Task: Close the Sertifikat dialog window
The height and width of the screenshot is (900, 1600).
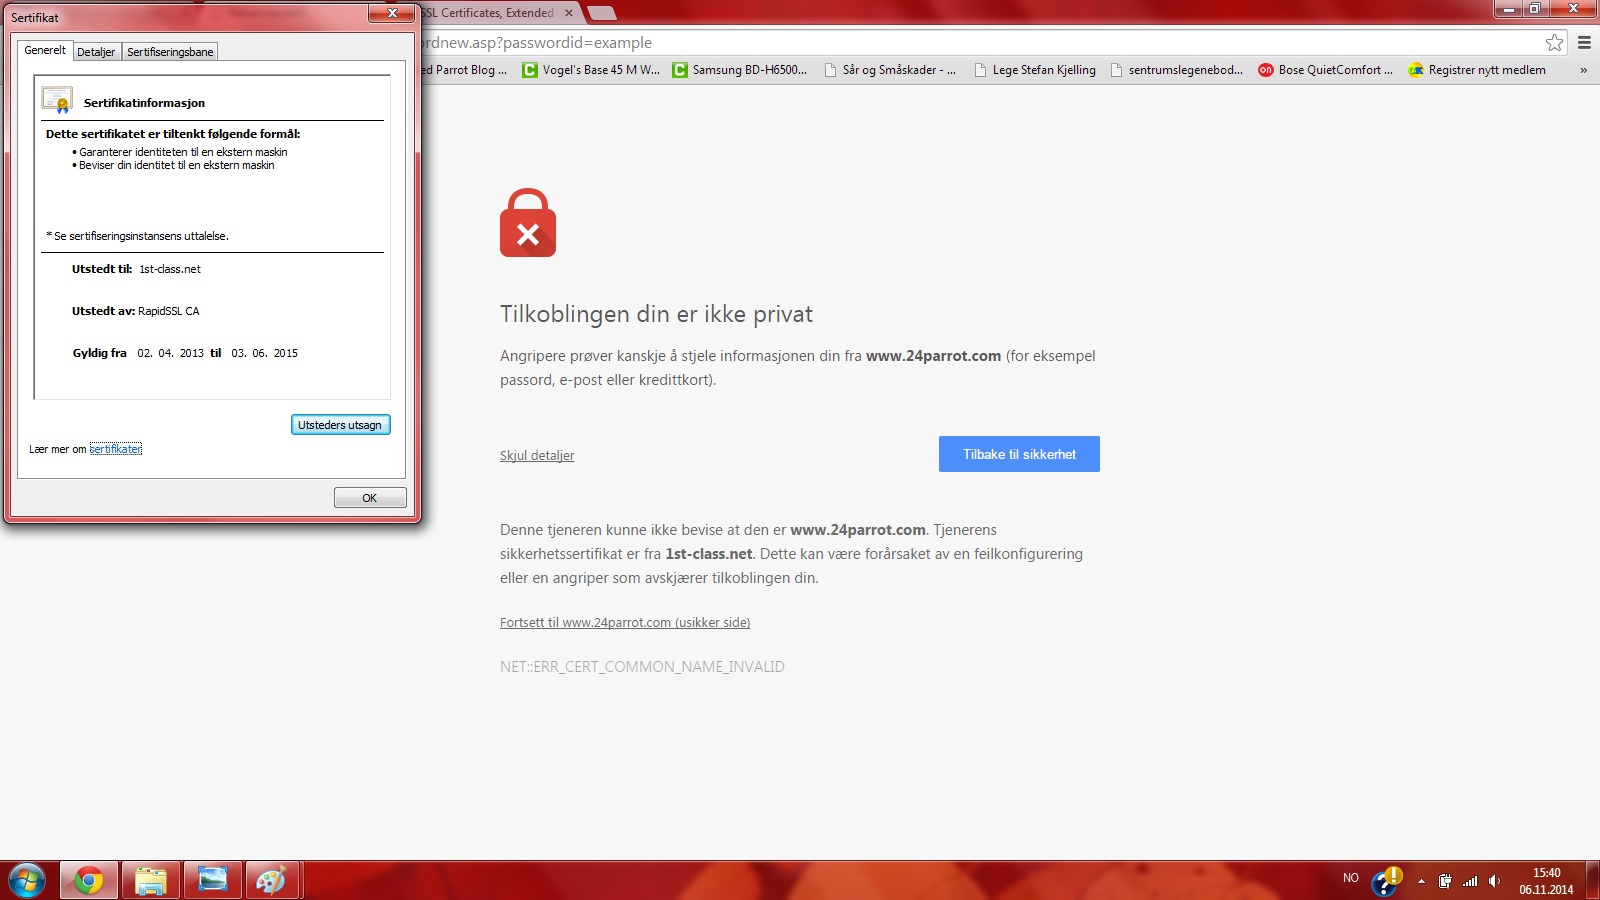Action: point(392,13)
